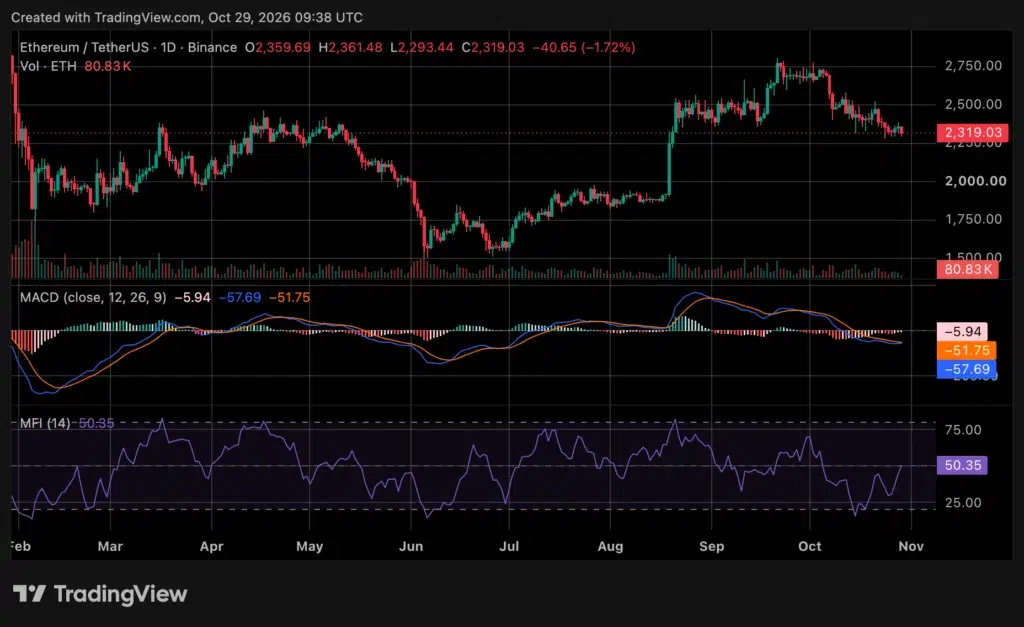
Task: Click the low price L2,293.44
Action: (x=422, y=47)
